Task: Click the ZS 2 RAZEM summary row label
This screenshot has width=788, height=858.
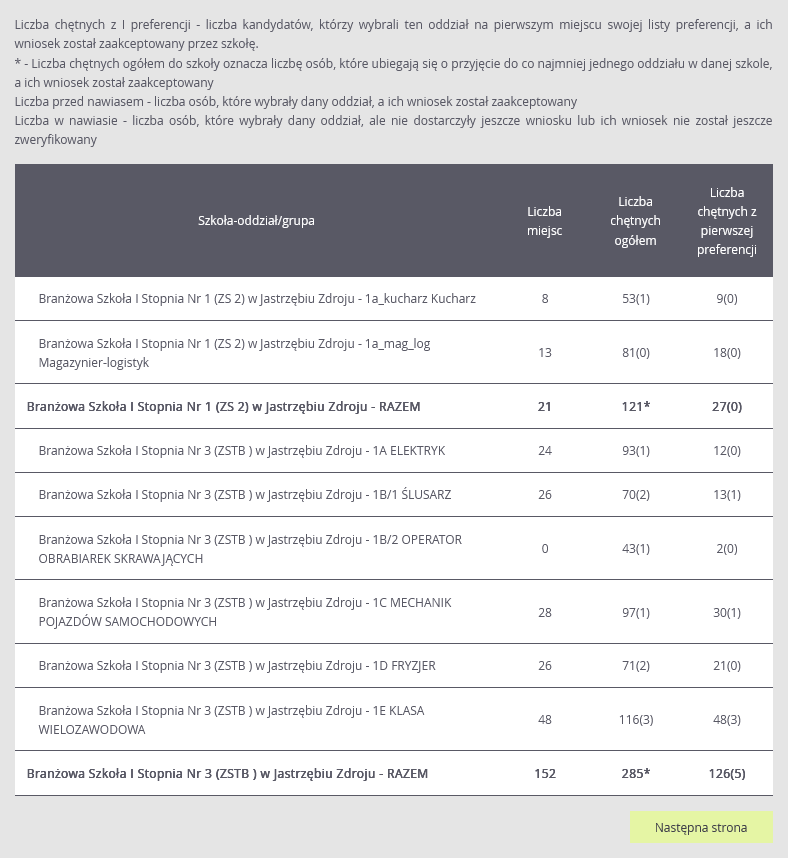Action: pyautogui.click(x=224, y=407)
